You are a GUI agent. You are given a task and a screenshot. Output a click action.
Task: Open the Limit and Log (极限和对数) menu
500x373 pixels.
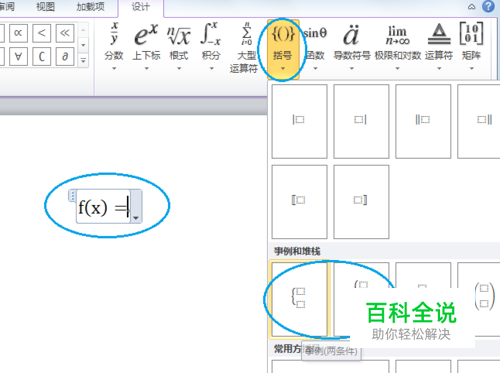pos(397,46)
